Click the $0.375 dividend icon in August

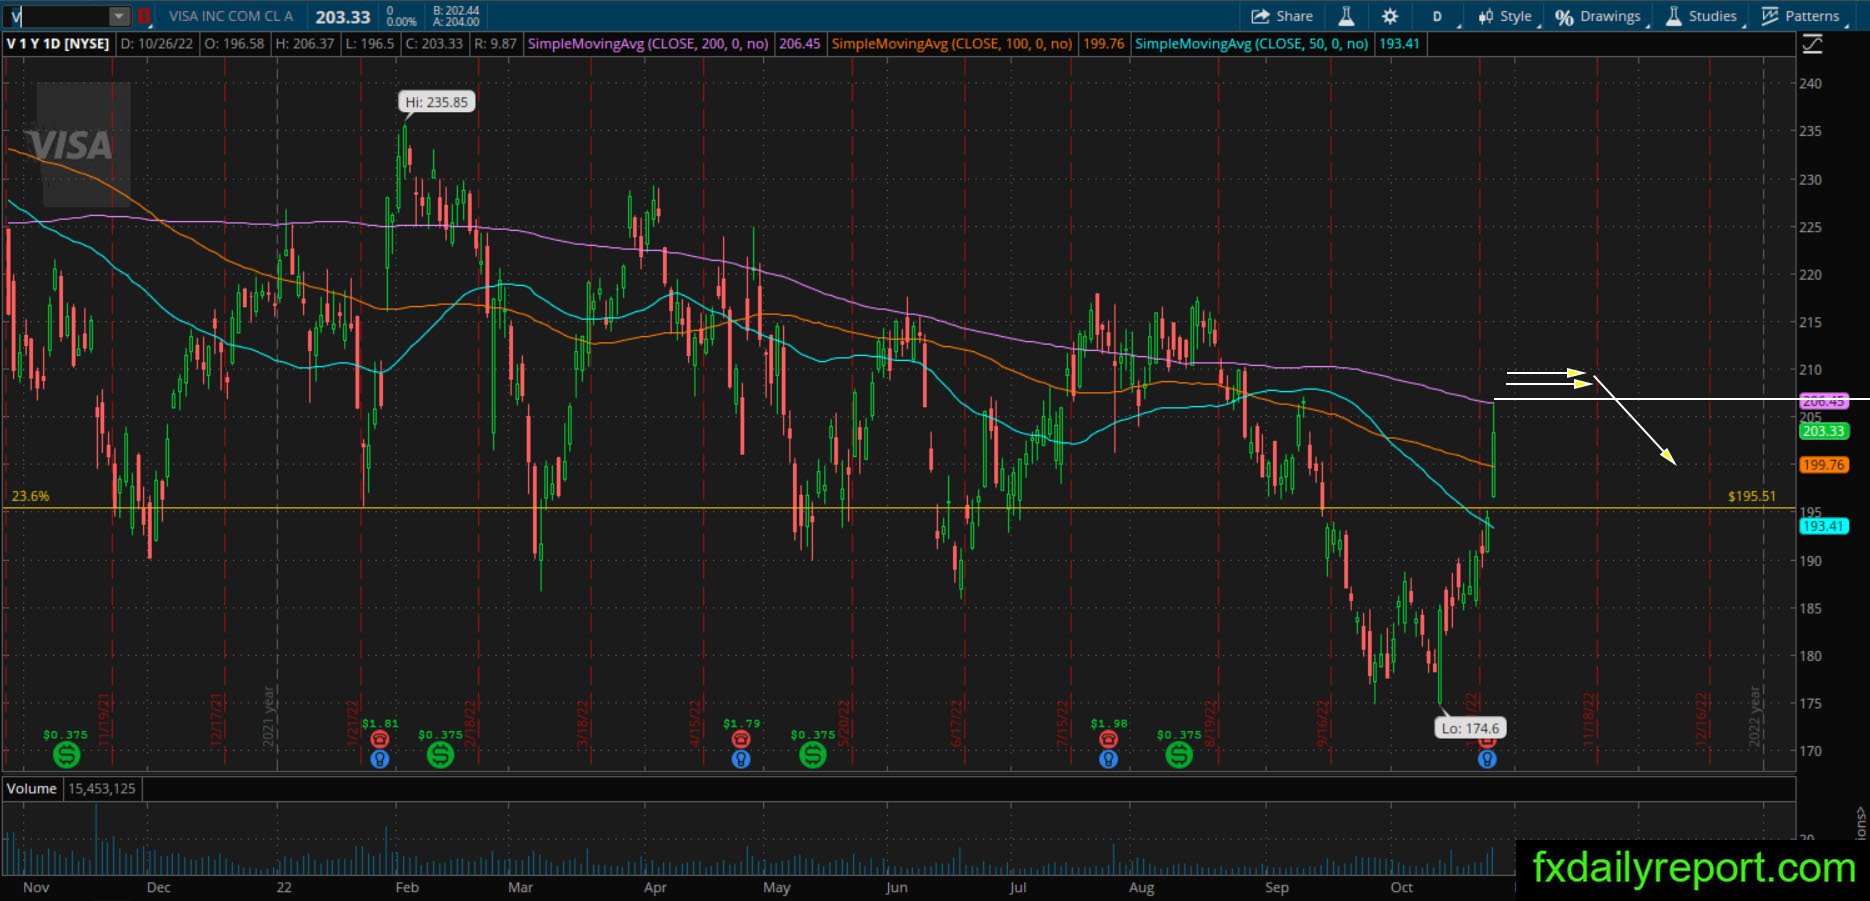[x=1179, y=754]
